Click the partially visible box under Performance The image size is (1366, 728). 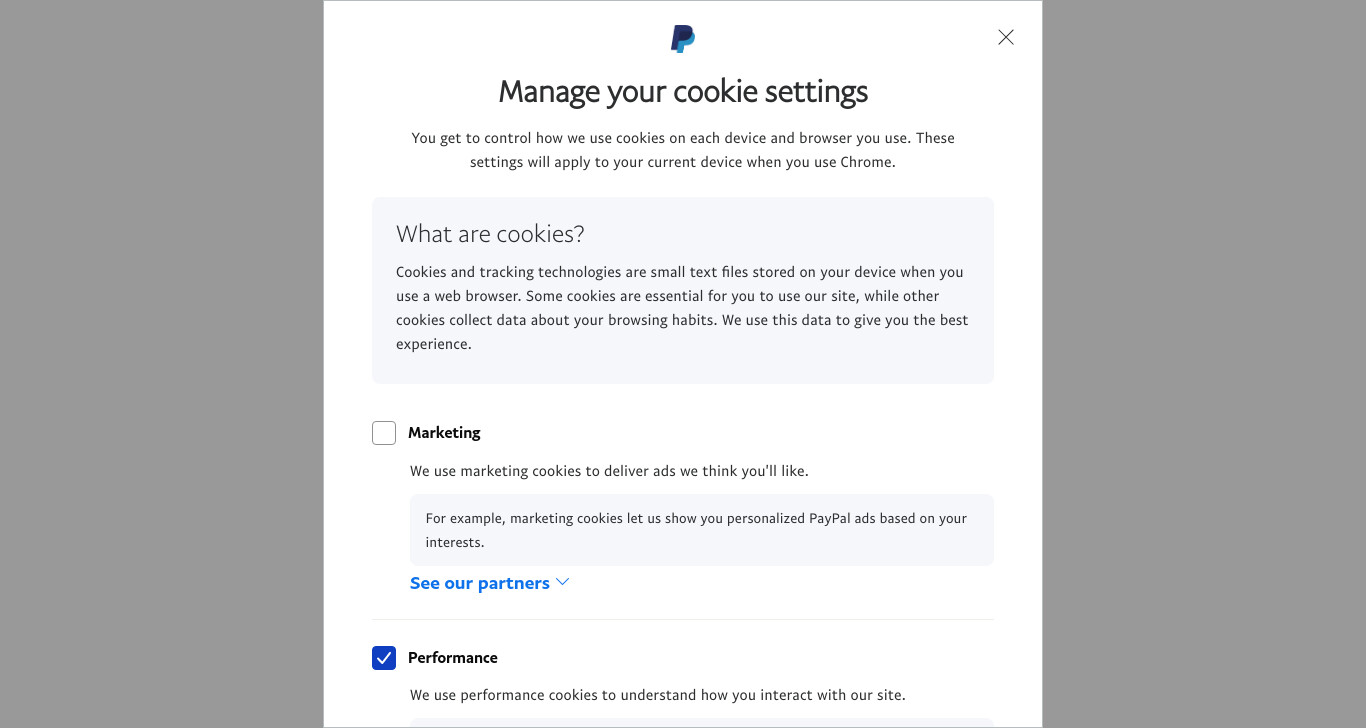(x=702, y=723)
